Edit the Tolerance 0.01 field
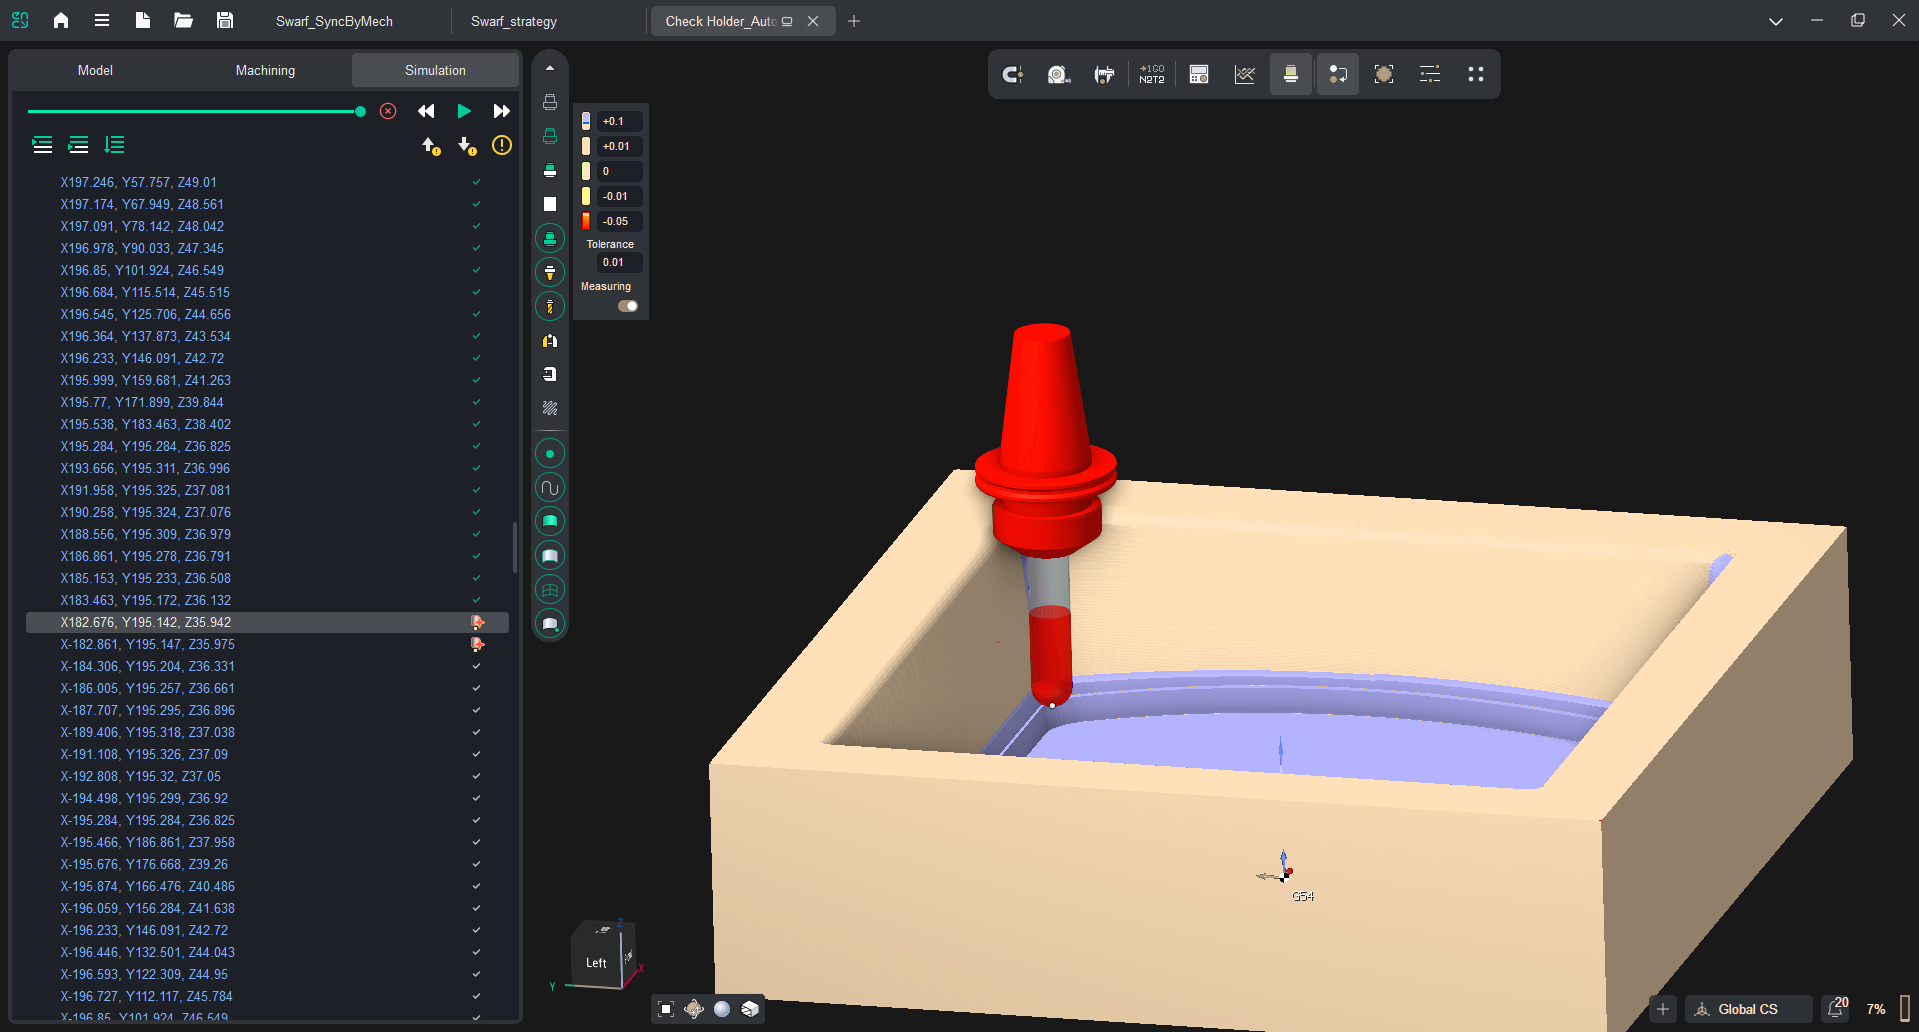 [620, 262]
